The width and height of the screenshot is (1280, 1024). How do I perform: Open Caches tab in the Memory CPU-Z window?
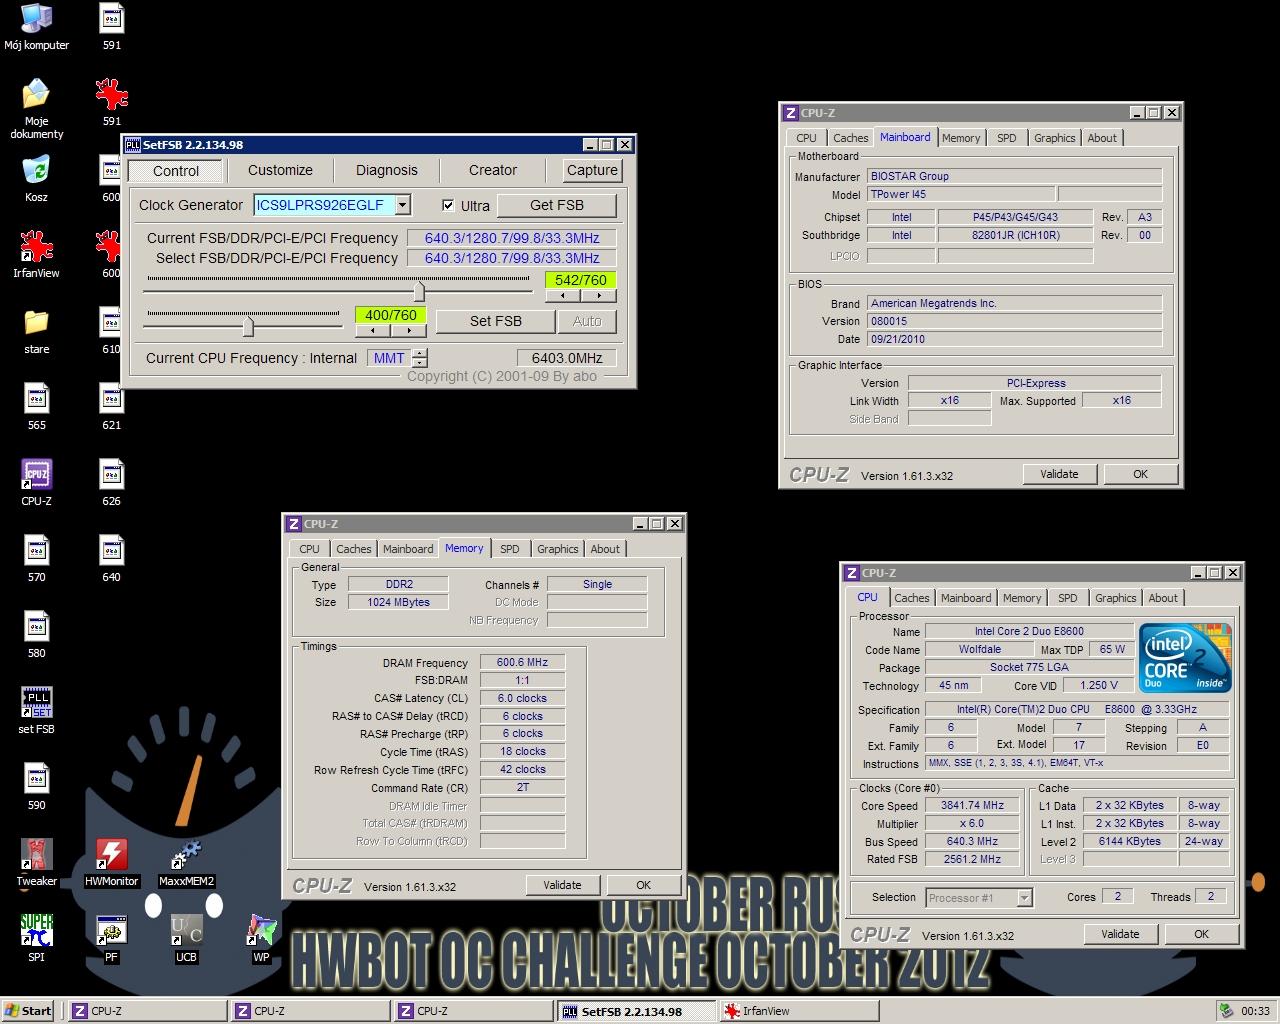[x=353, y=549]
